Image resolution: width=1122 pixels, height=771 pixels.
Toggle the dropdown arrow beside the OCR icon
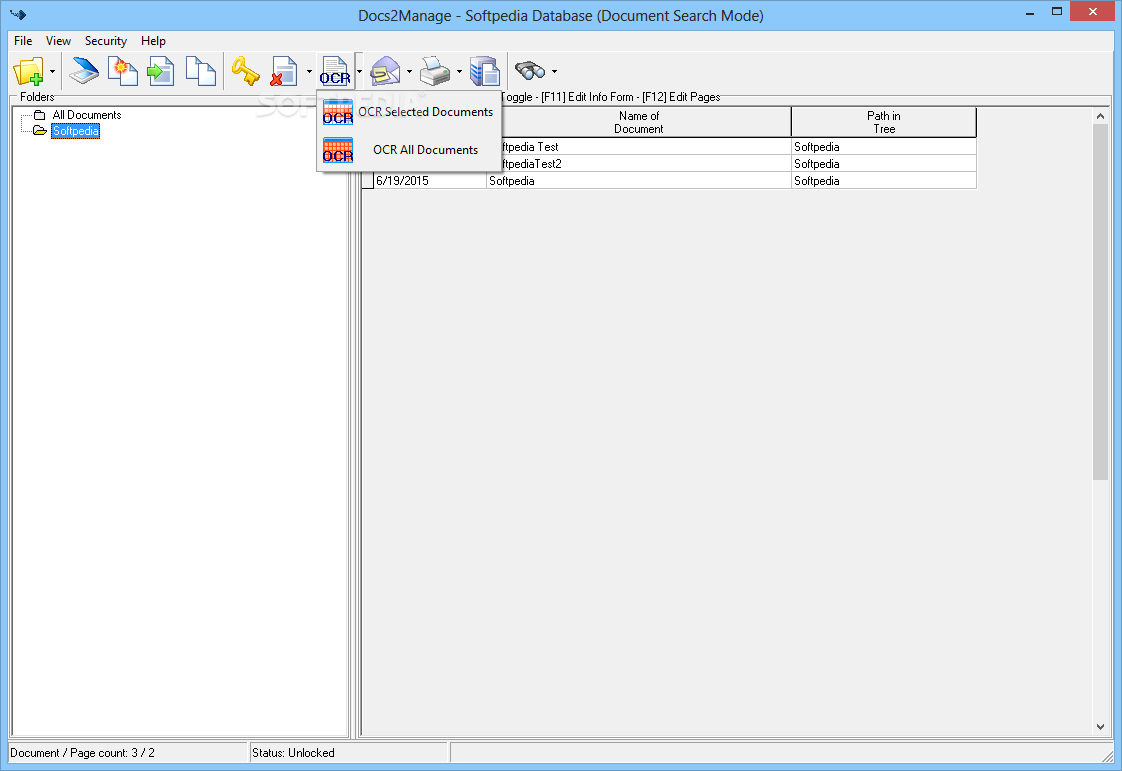pyautogui.click(x=359, y=72)
